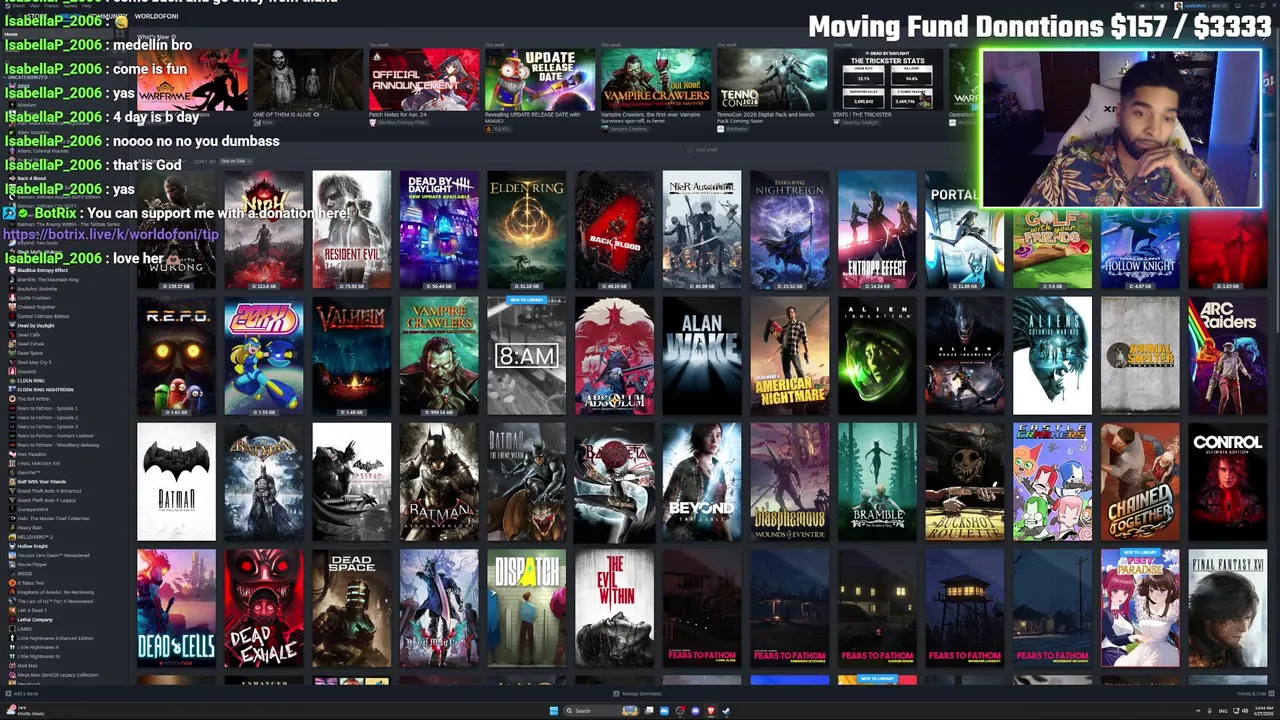Select the Nioh game cover

[264, 229]
